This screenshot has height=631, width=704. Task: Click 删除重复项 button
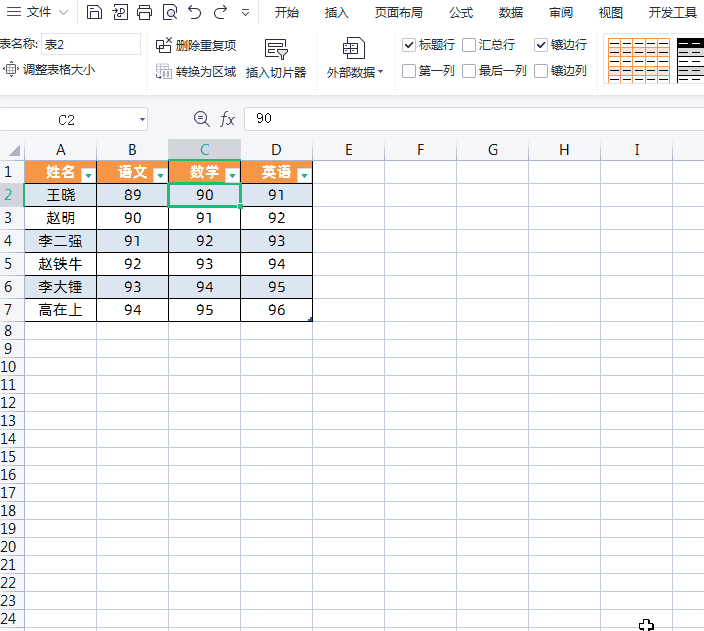[x=196, y=45]
